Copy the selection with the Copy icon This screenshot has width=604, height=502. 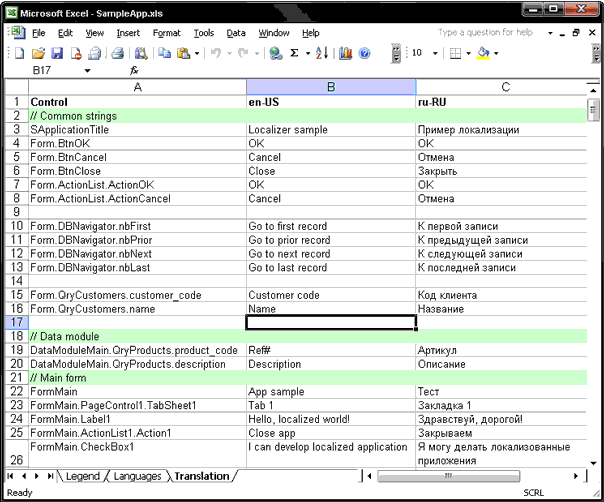pyautogui.click(x=165, y=53)
